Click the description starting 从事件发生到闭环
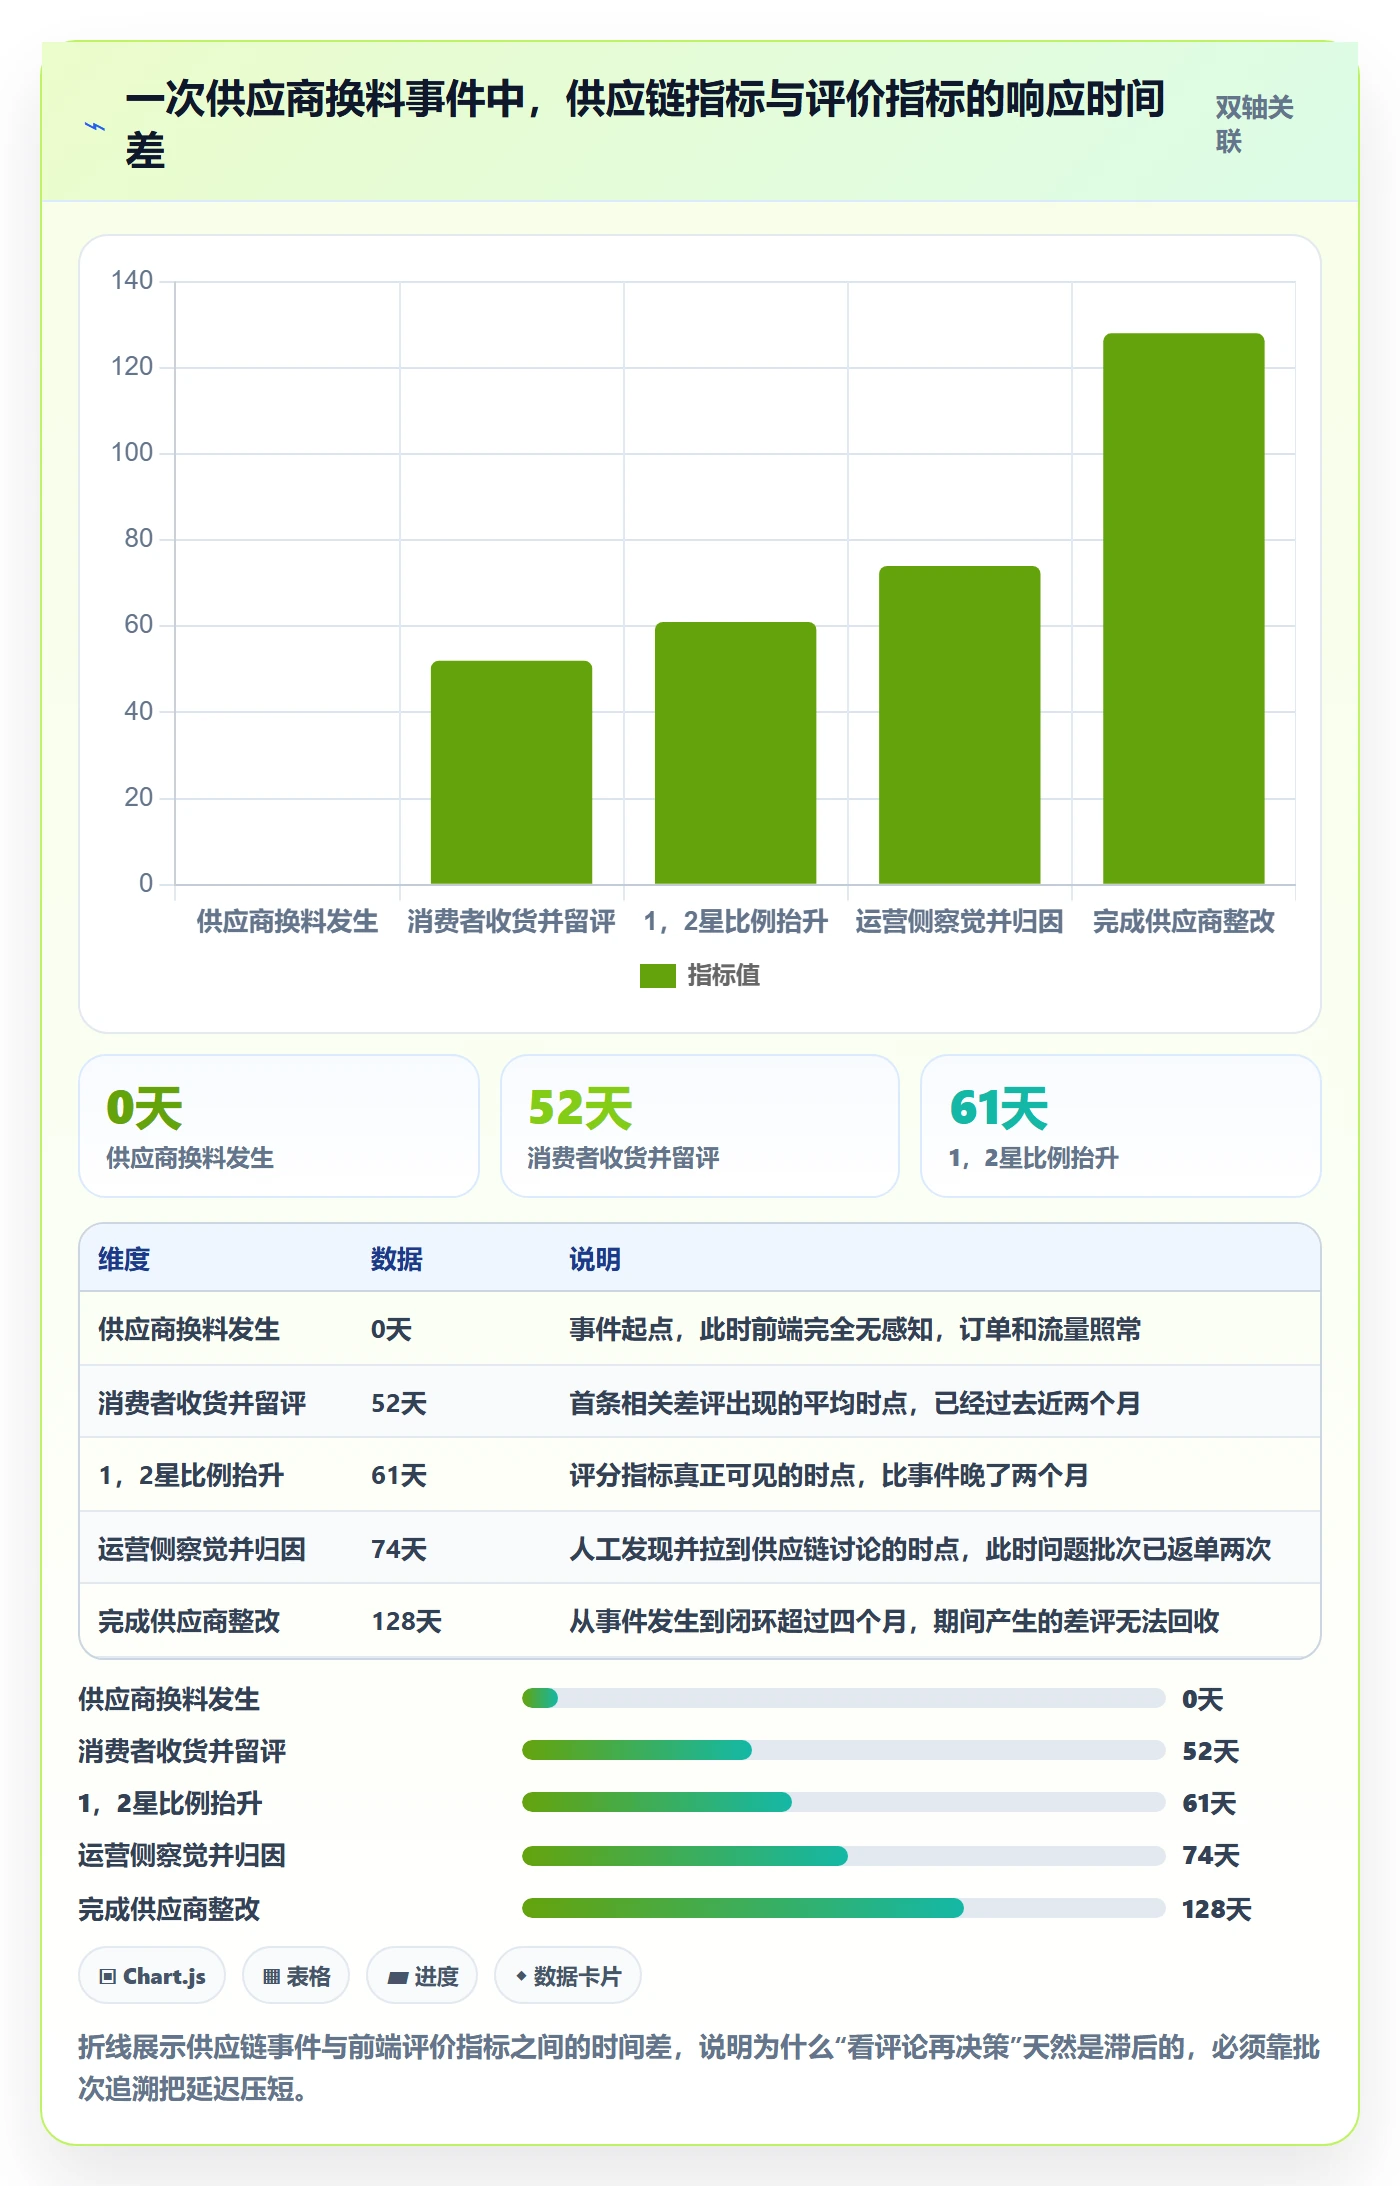This screenshot has height=2186, width=1400. 894,1621
